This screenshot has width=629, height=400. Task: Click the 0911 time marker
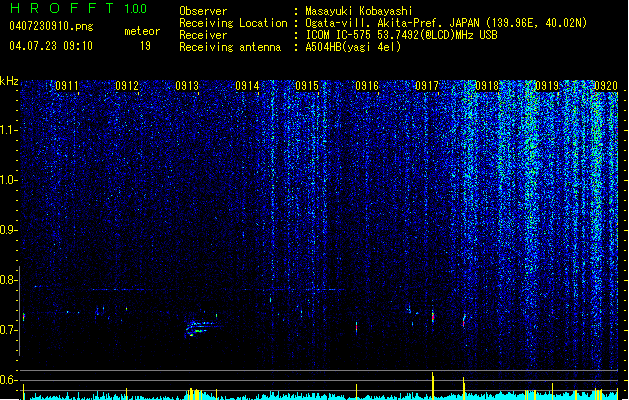(x=67, y=86)
